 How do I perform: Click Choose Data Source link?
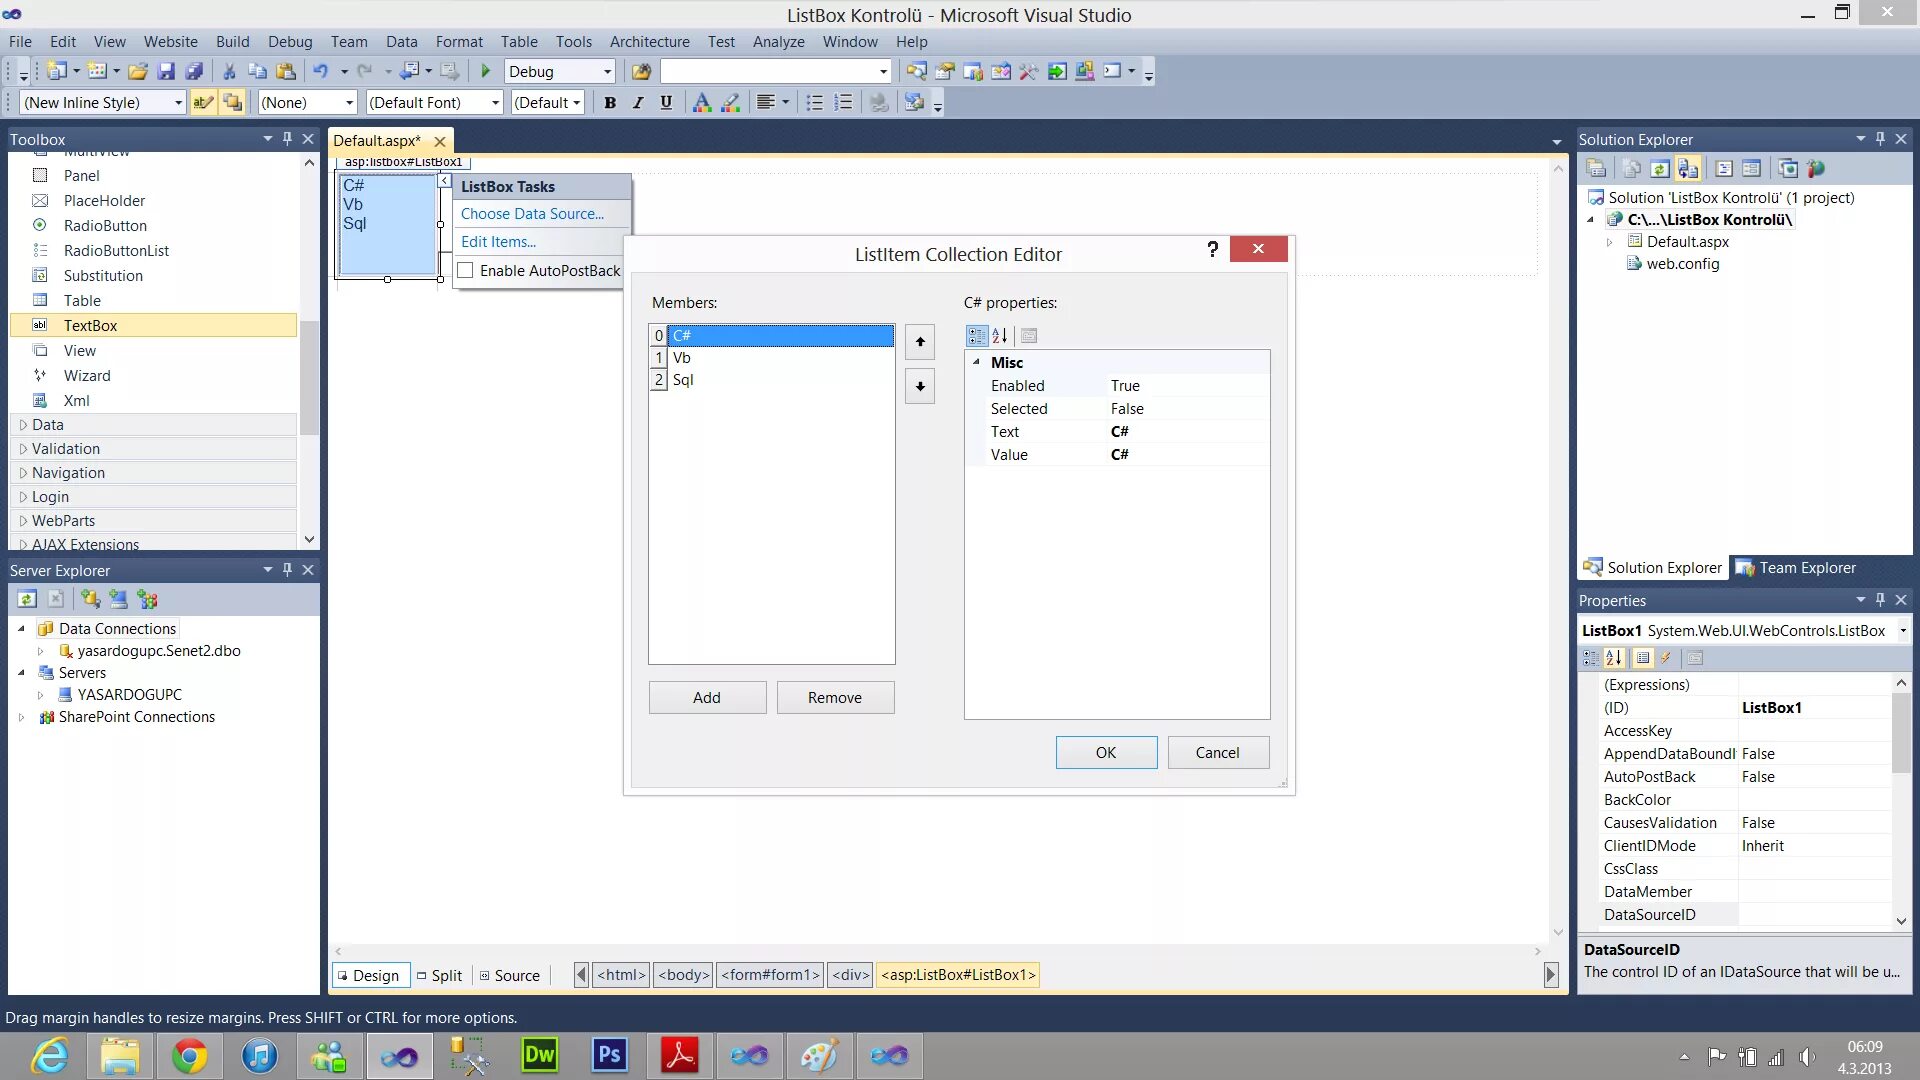[x=532, y=213]
